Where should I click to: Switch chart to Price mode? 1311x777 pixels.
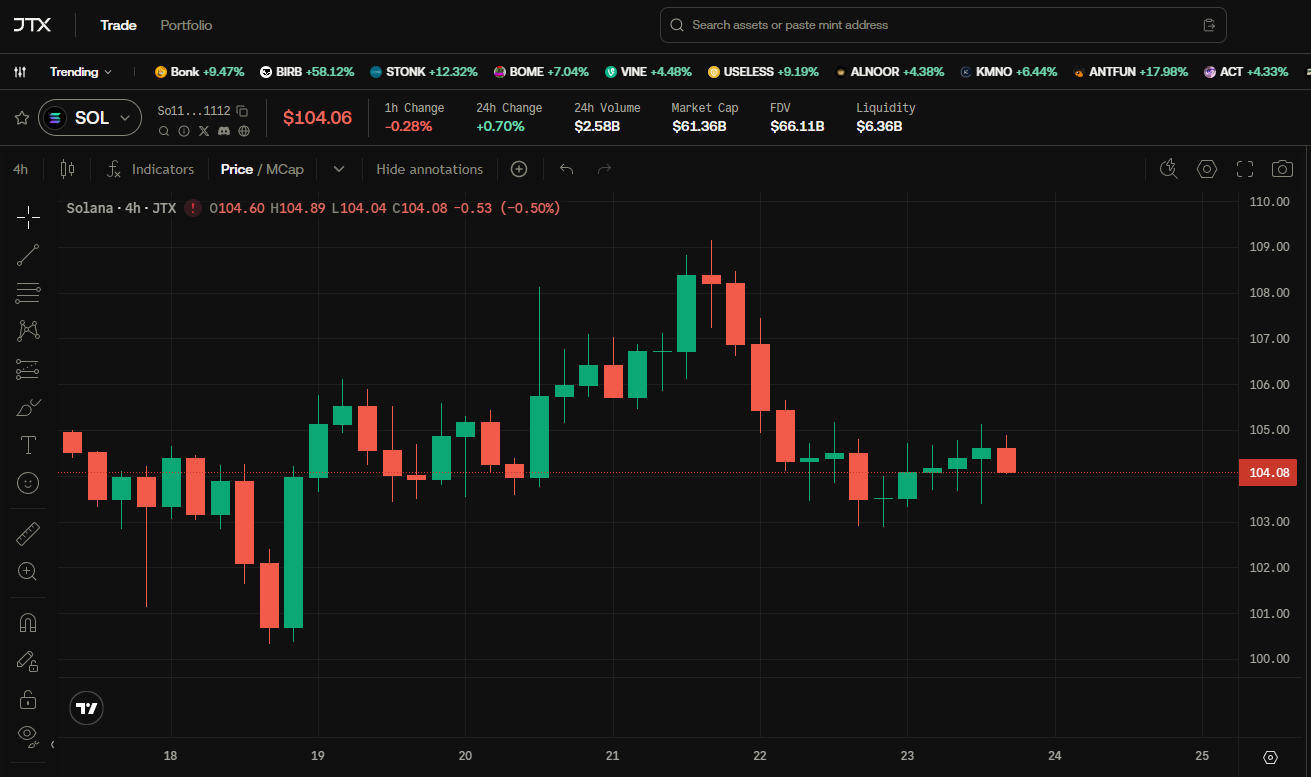click(x=237, y=169)
